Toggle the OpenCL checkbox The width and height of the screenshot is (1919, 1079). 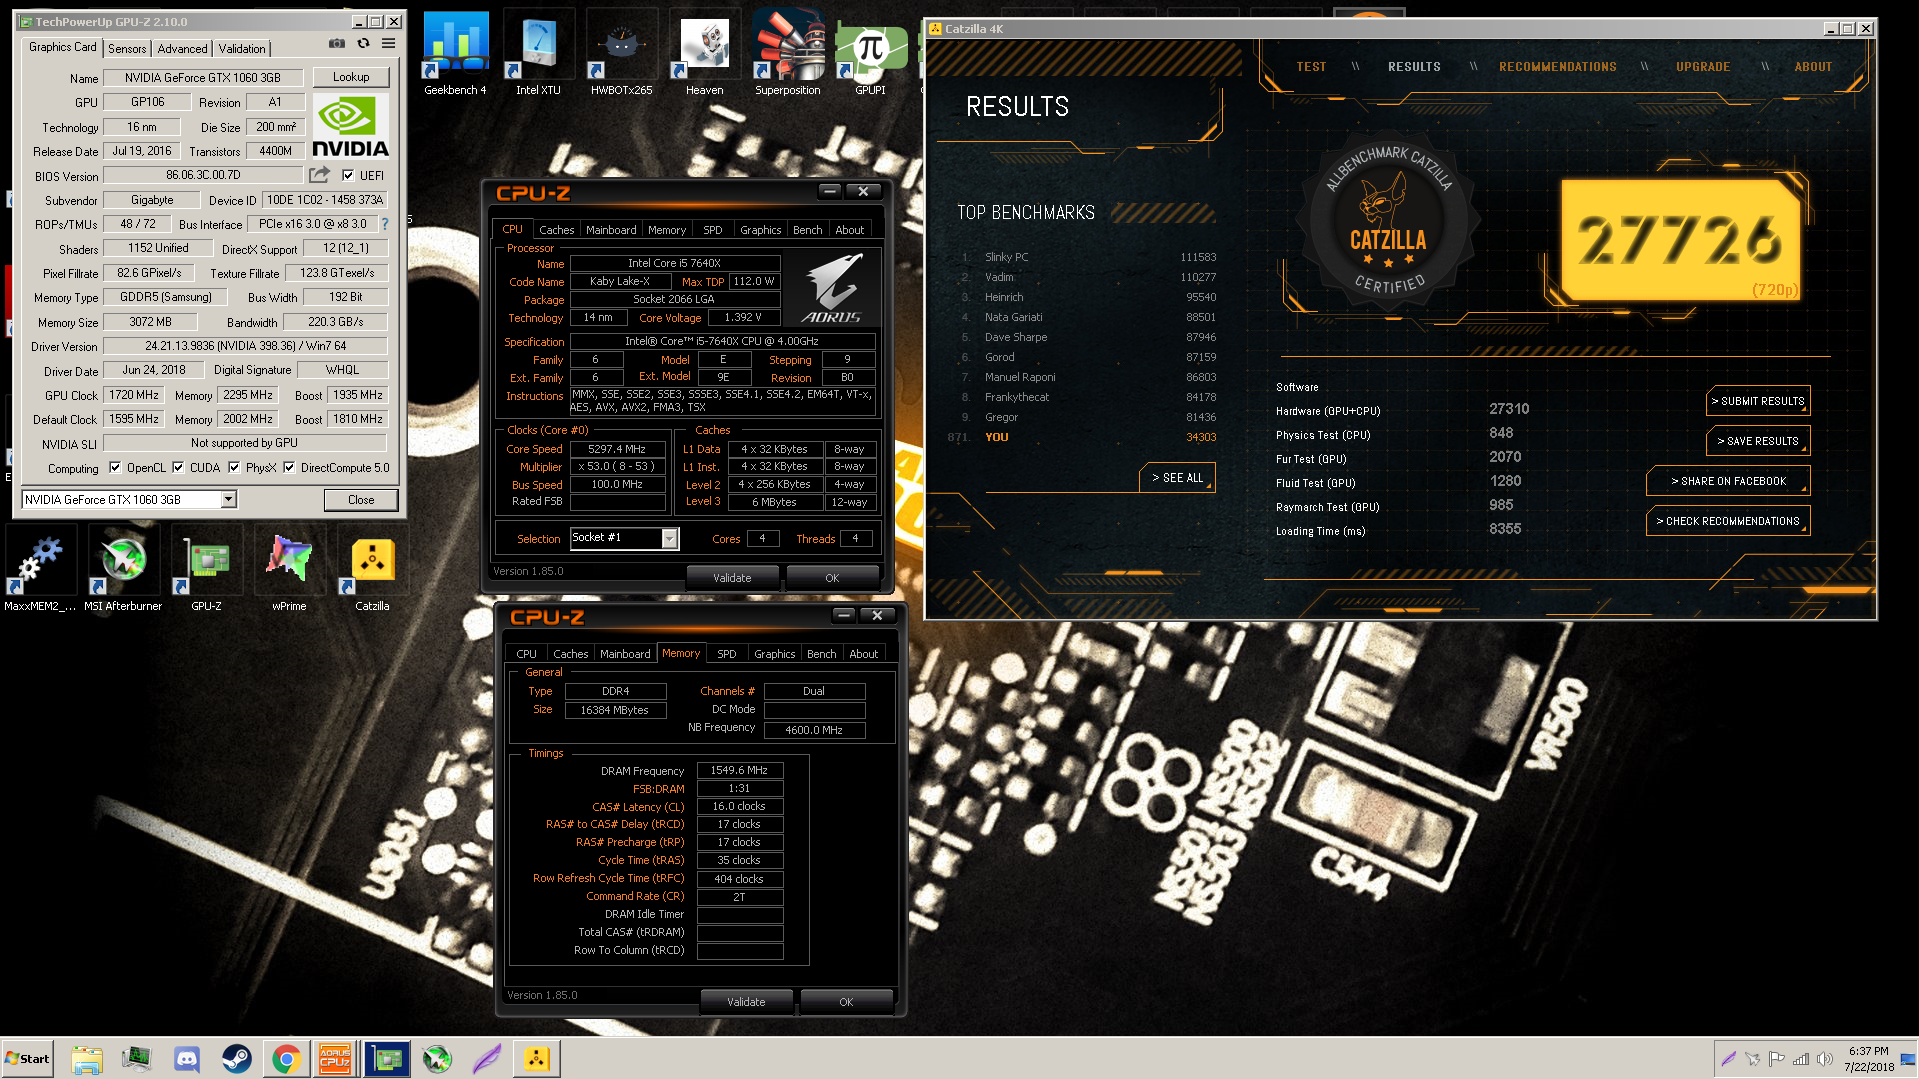point(115,467)
